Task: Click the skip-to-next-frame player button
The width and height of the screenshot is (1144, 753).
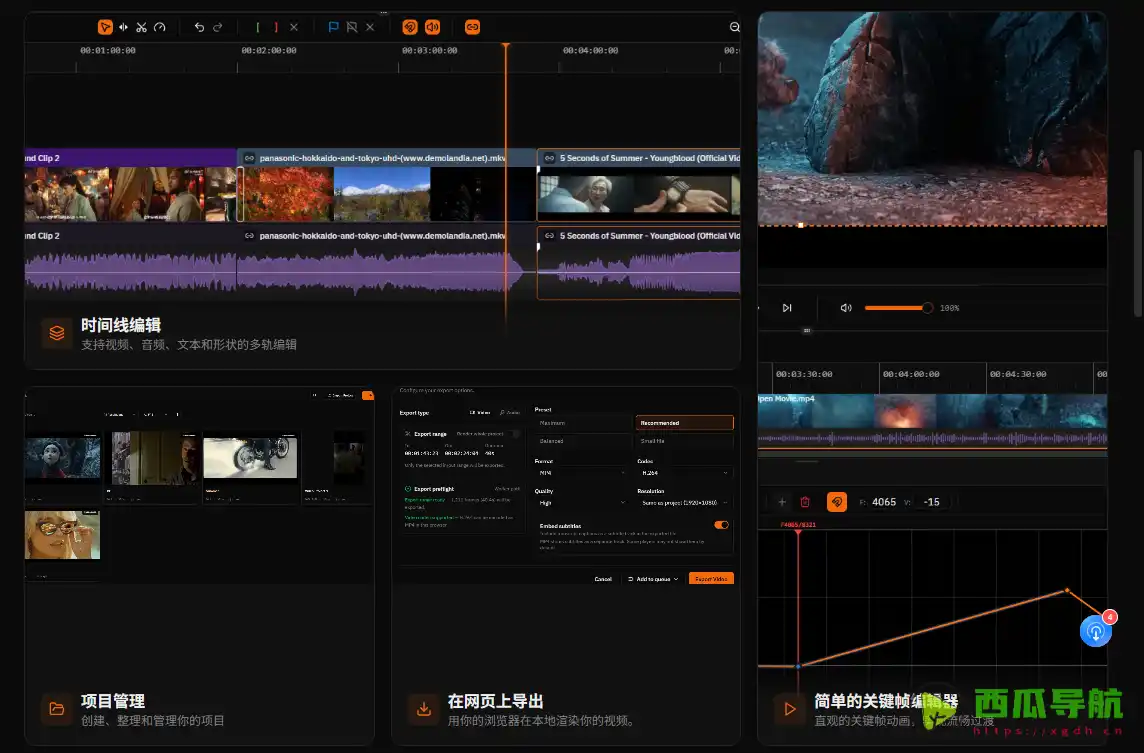Action: [x=787, y=308]
